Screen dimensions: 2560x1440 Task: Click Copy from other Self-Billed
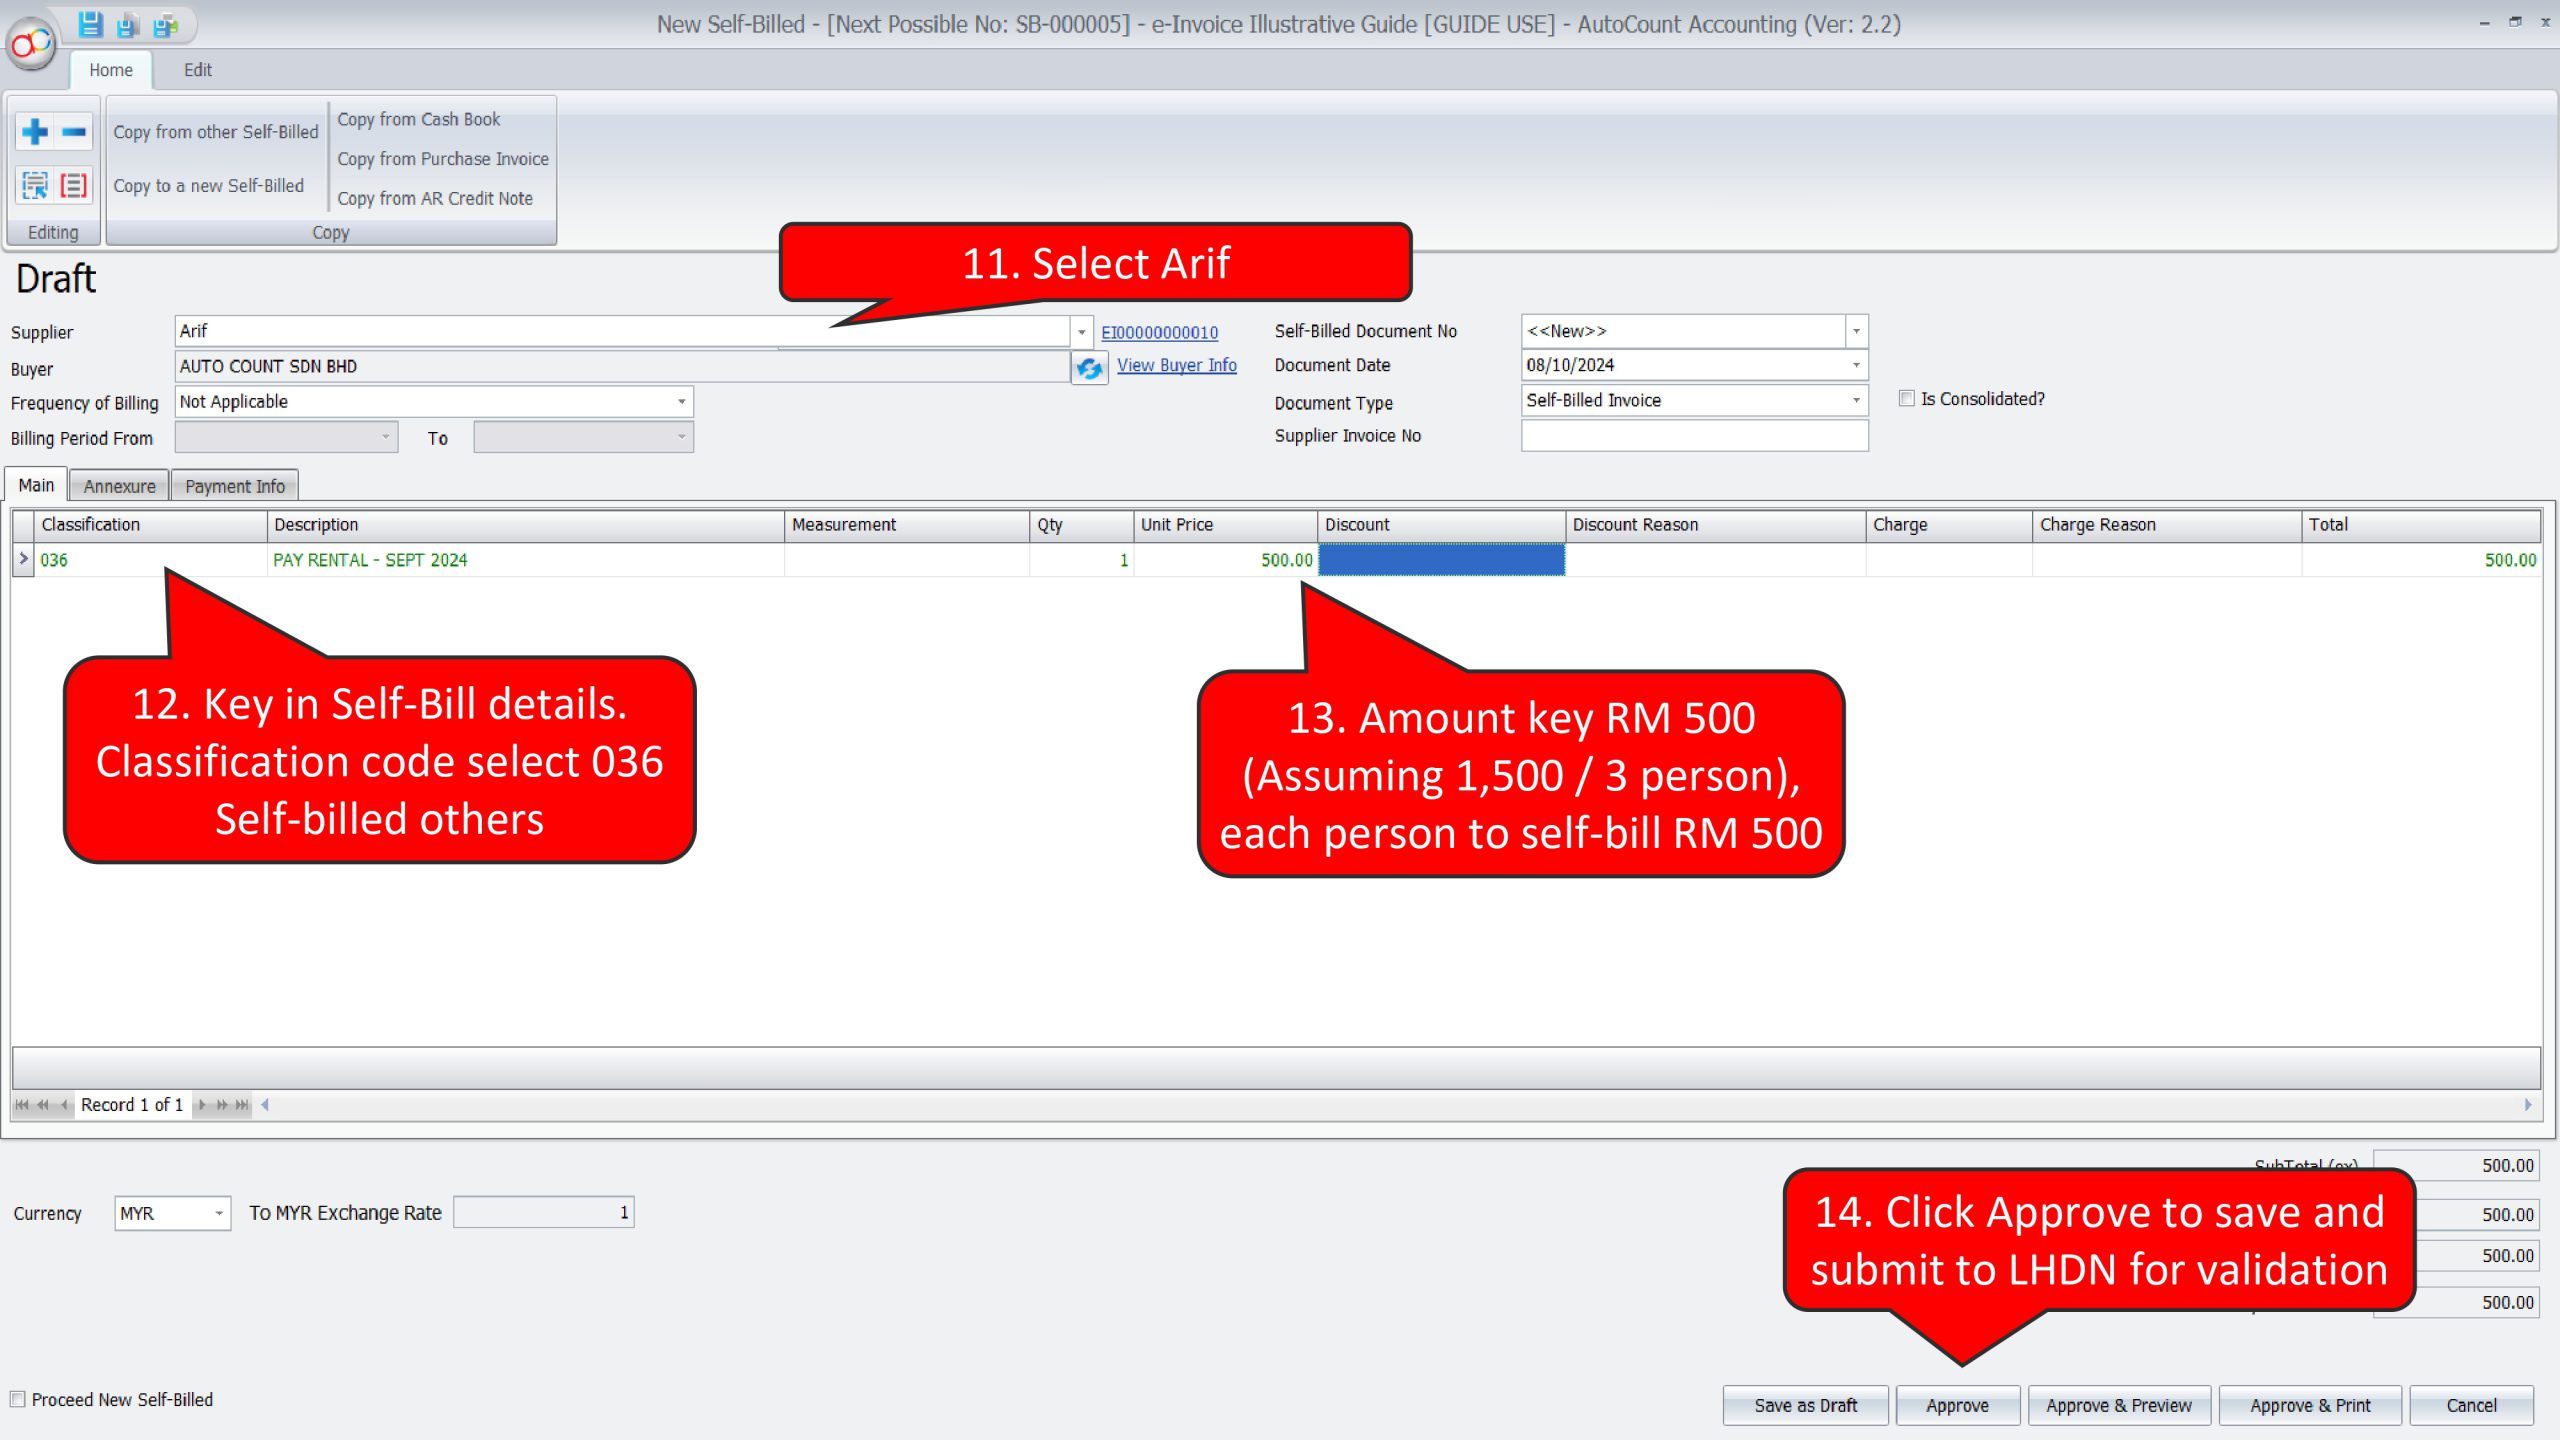click(216, 132)
